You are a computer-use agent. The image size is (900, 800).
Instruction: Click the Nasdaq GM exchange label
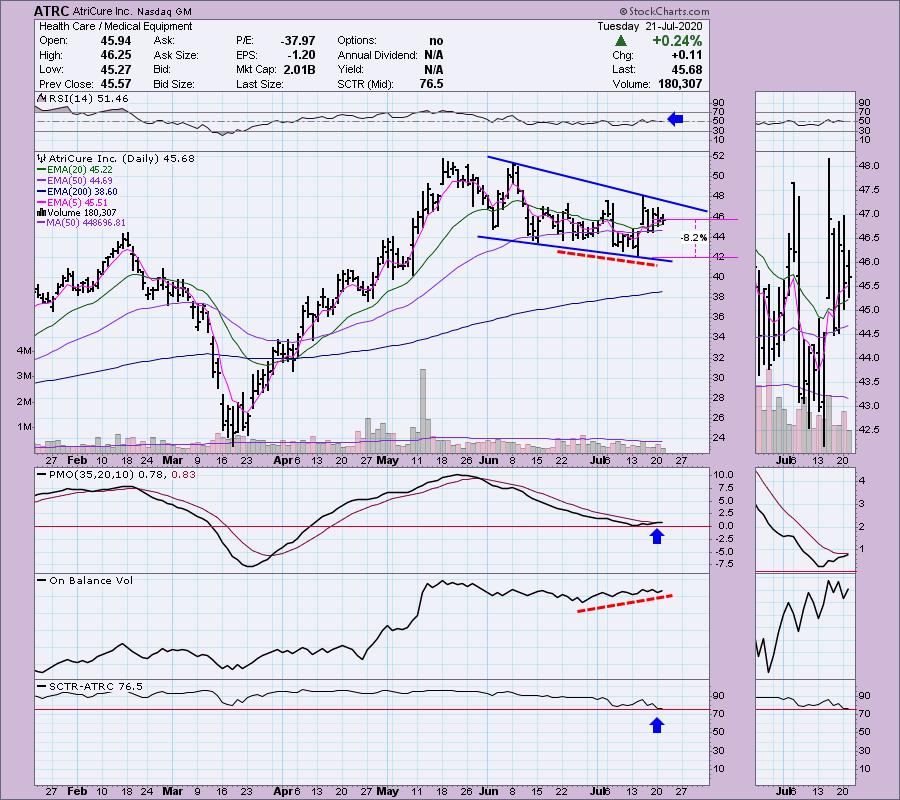[x=164, y=11]
